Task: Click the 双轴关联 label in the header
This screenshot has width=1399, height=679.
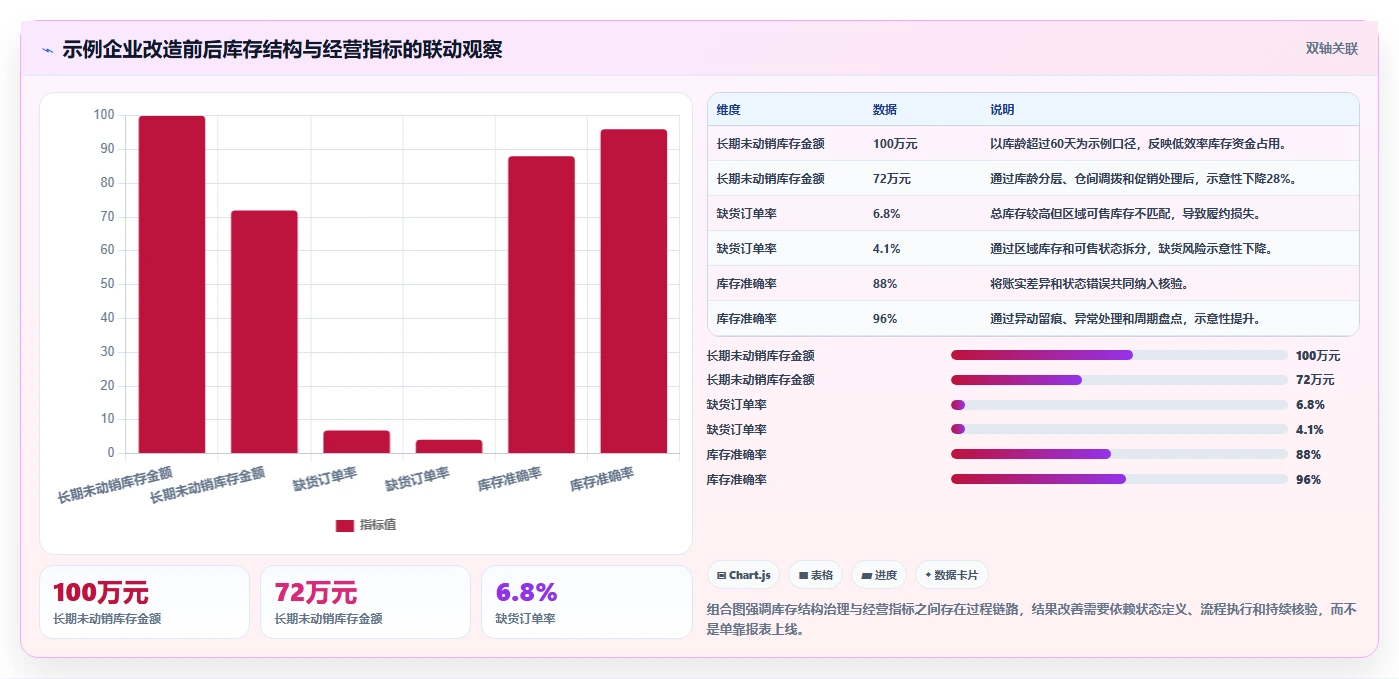Action: 1331,48
